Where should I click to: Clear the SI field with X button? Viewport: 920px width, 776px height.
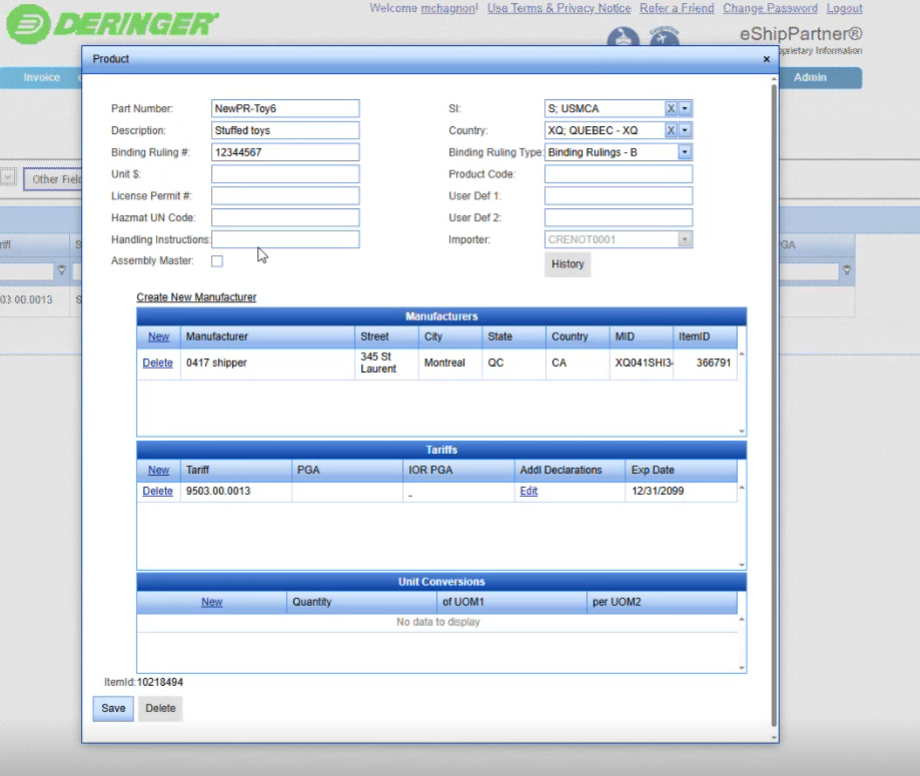pyautogui.click(x=671, y=108)
